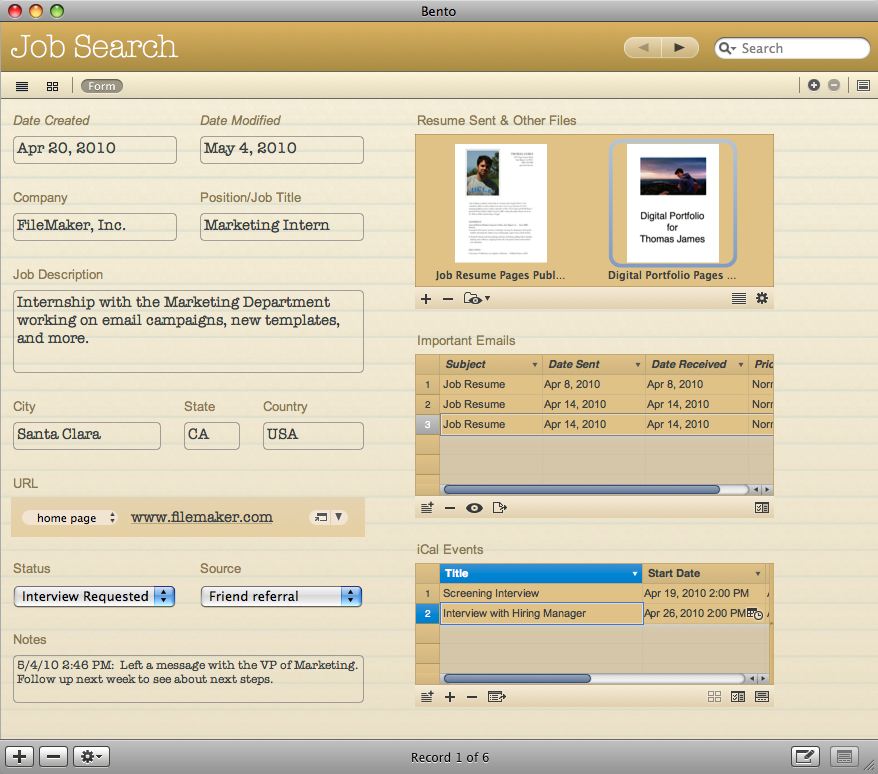
Task: Toggle list display in Resume files box
Action: click(x=739, y=298)
